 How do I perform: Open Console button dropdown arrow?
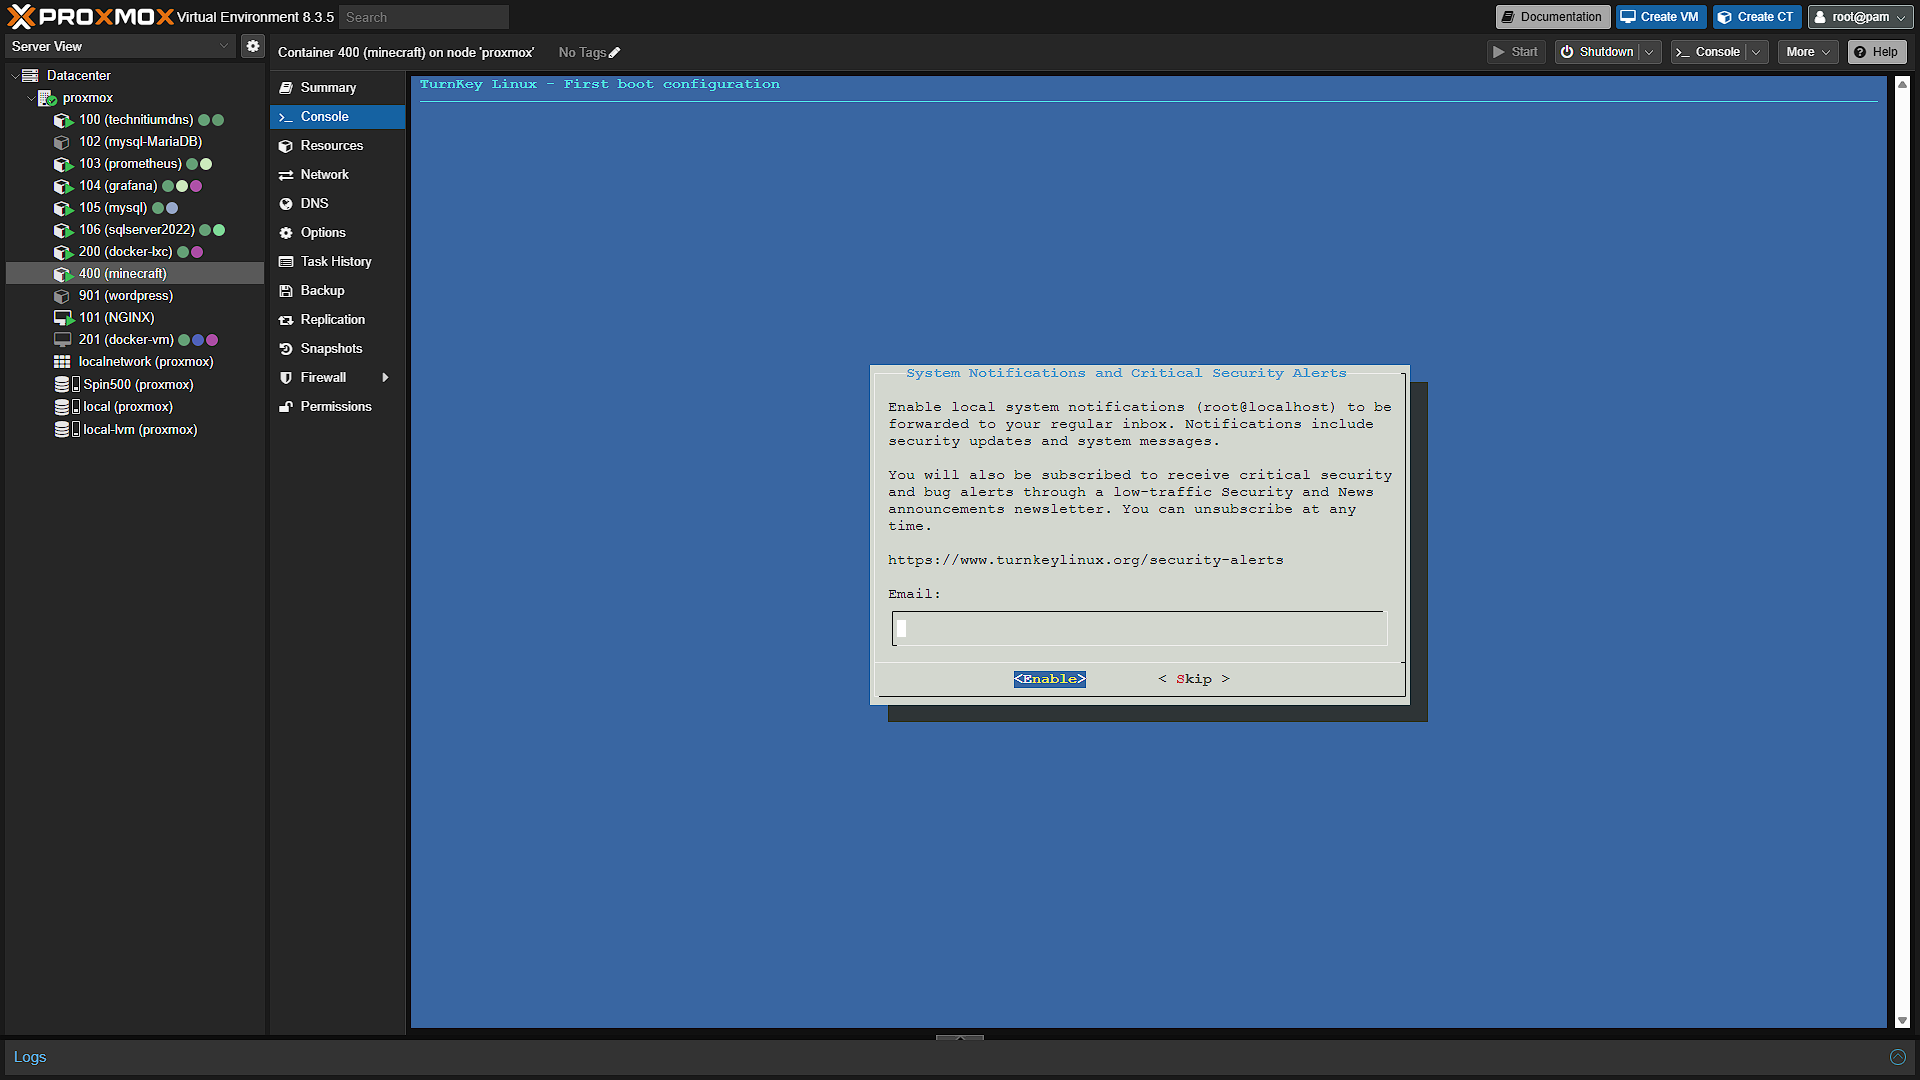click(1756, 52)
